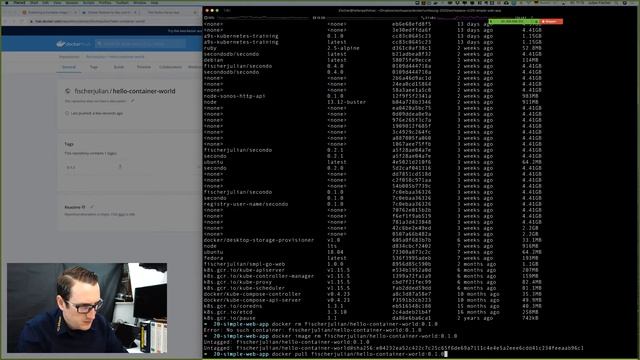Screen dimensions: 640x360
Task: Click the 'Error: No such container' line
Action: 312,330
